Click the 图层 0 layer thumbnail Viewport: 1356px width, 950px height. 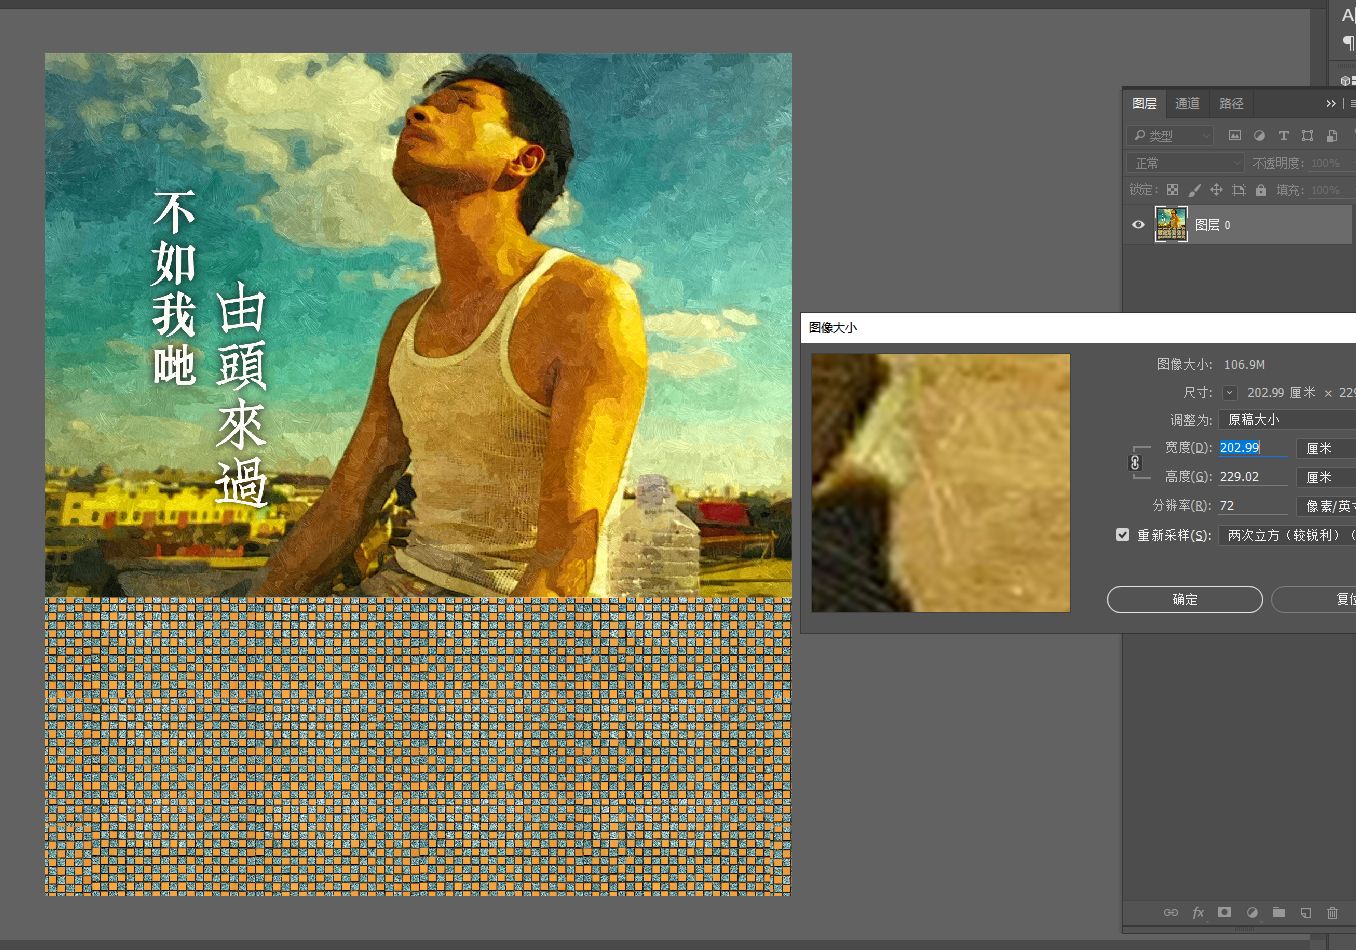(1171, 224)
